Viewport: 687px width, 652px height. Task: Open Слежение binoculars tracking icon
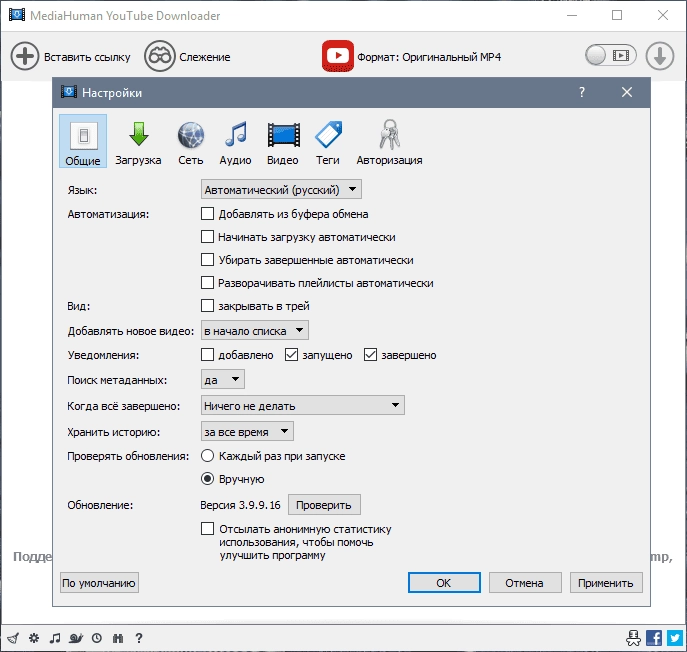[x=159, y=57]
